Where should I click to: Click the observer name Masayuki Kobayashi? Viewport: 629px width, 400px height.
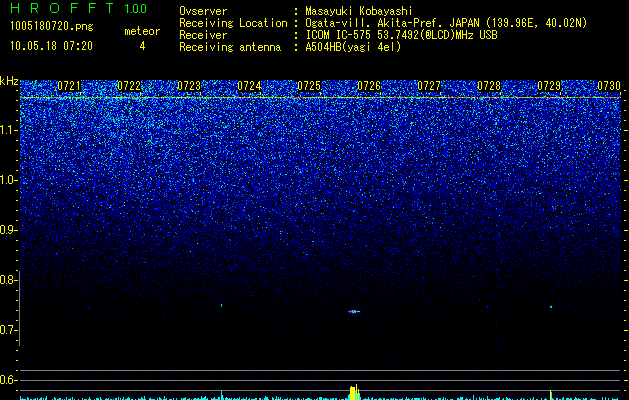[x=358, y=11]
